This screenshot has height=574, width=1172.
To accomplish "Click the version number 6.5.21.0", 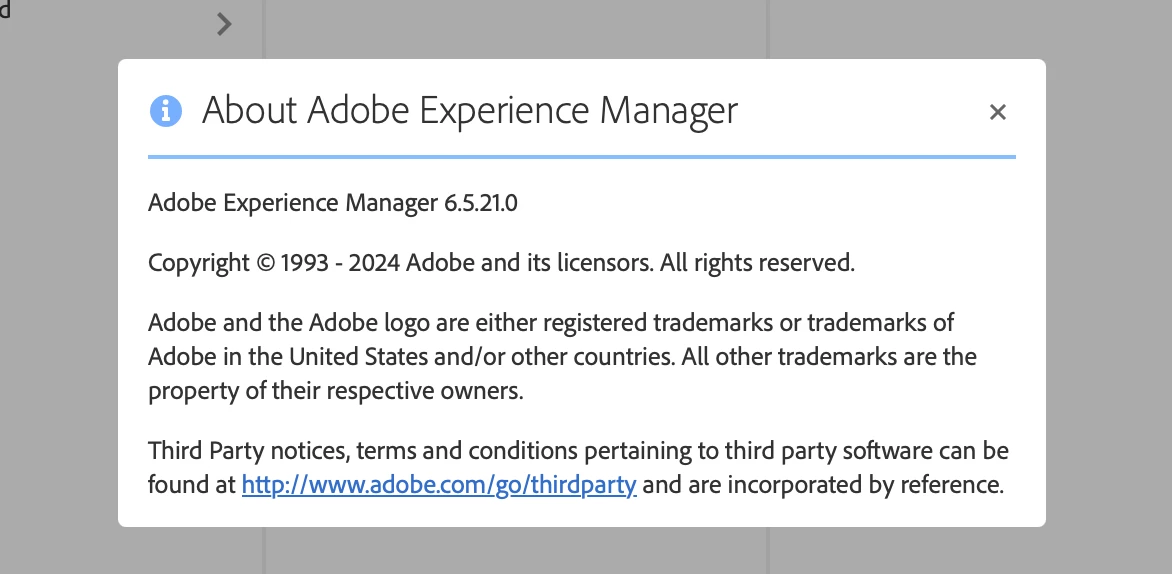I will (480, 204).
